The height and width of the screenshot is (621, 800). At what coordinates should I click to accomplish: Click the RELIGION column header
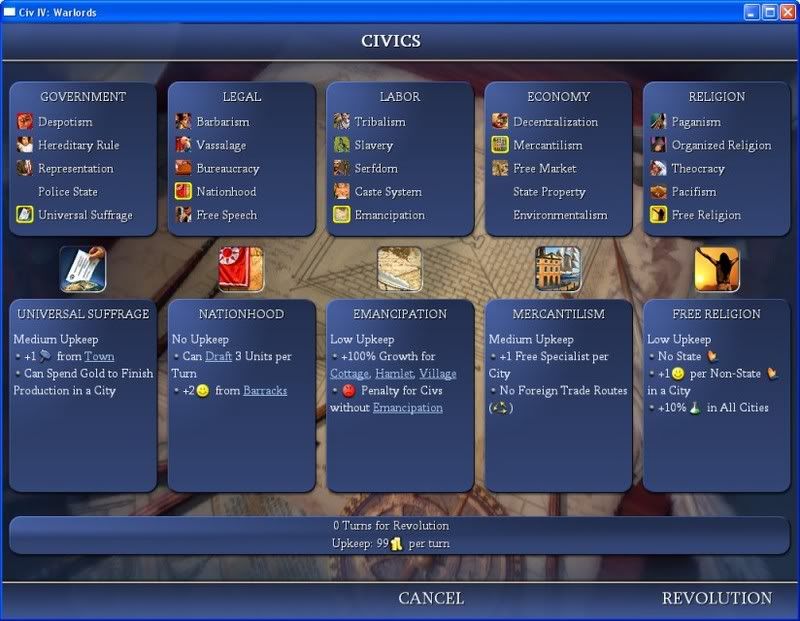coord(717,96)
